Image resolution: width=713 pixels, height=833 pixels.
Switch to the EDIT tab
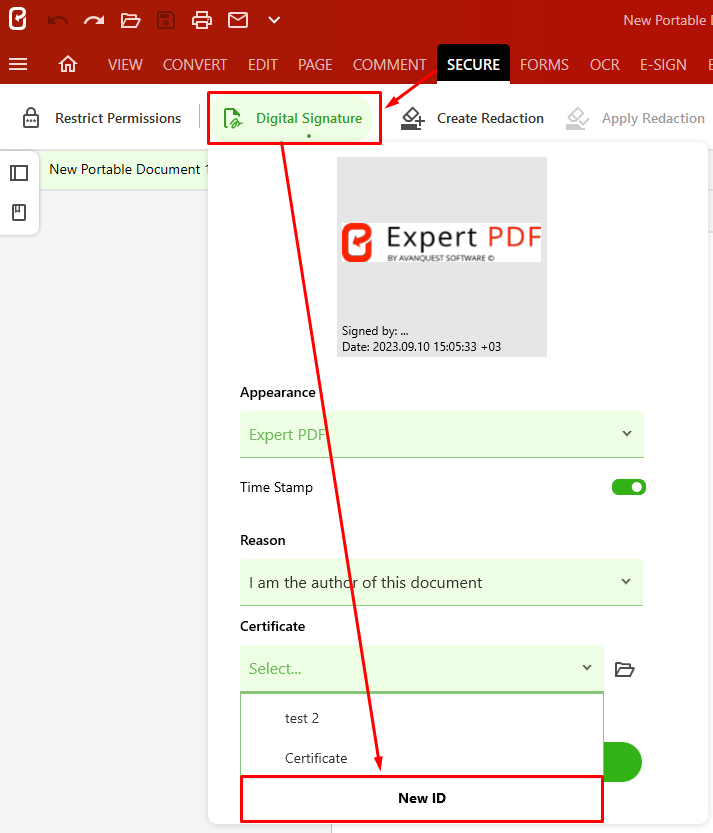262,65
